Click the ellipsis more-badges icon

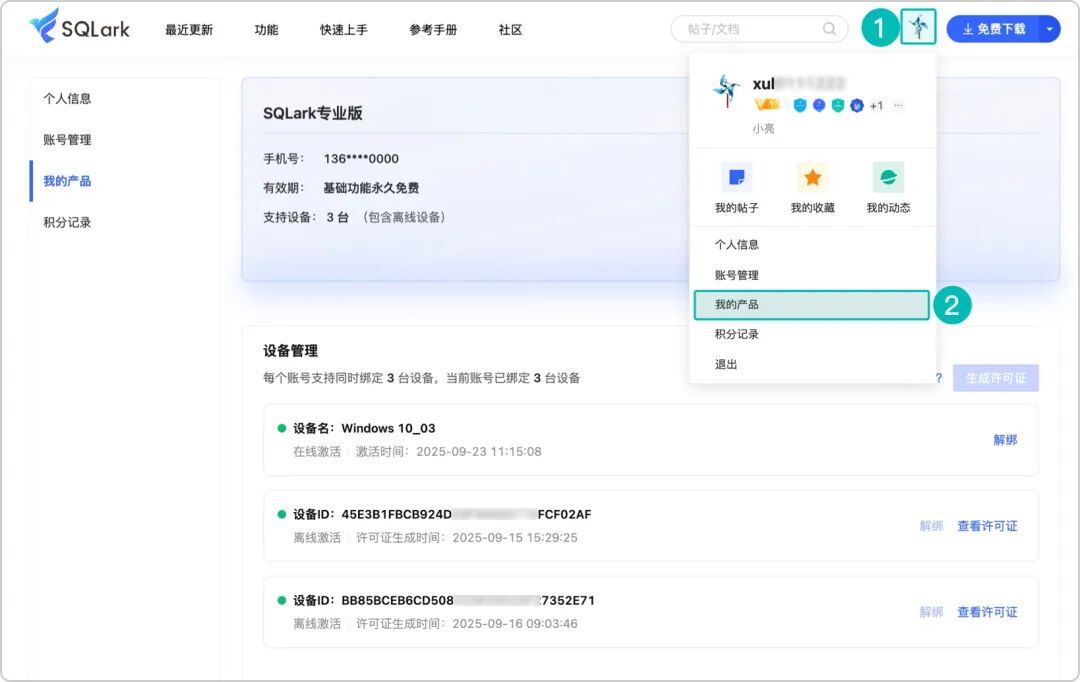click(x=897, y=105)
